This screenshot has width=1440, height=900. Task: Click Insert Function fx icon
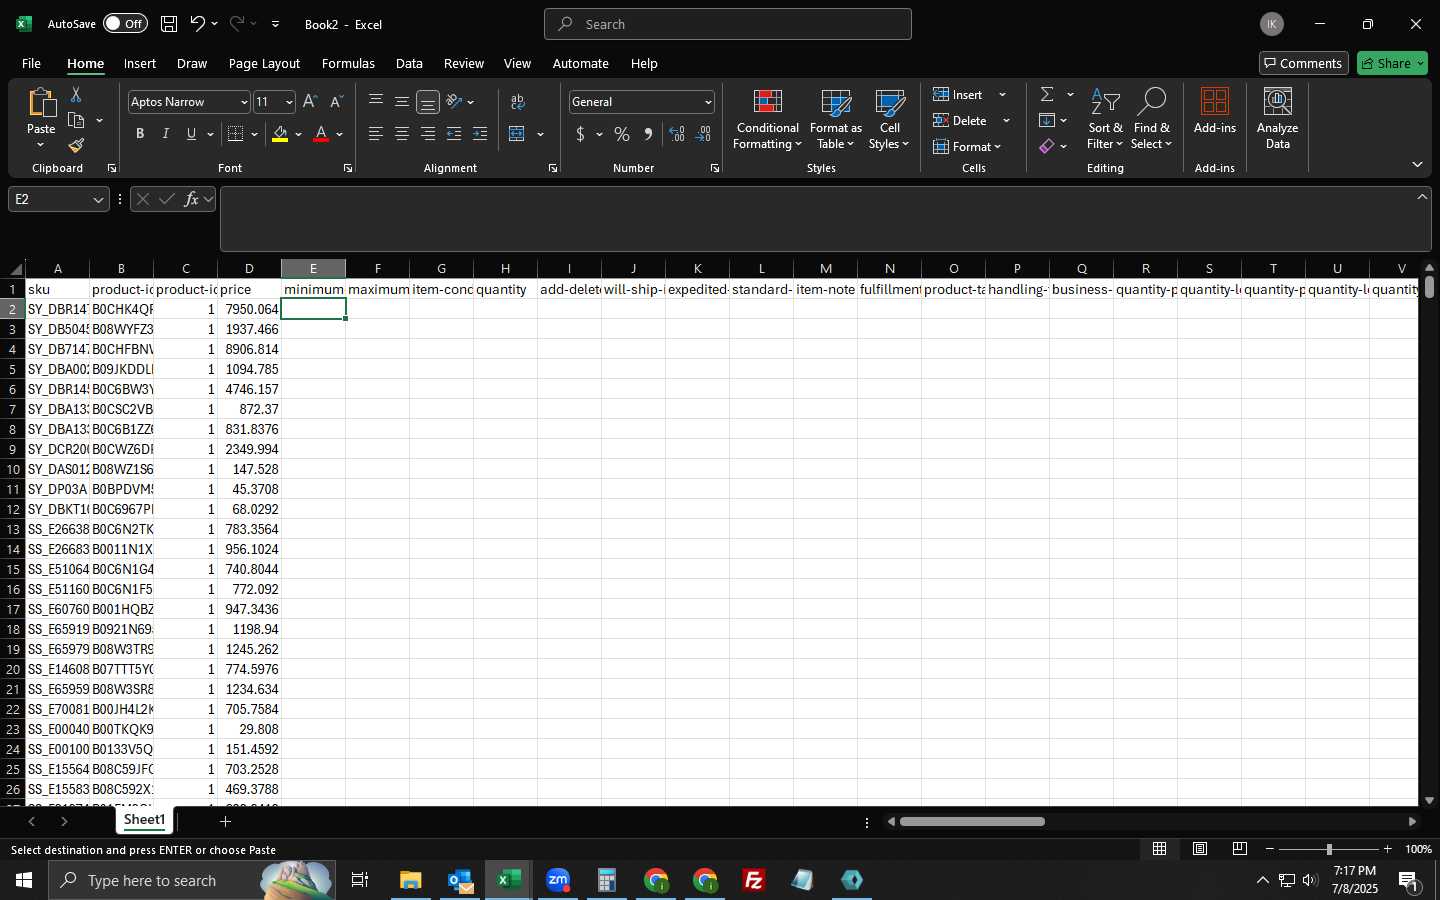coord(191,199)
